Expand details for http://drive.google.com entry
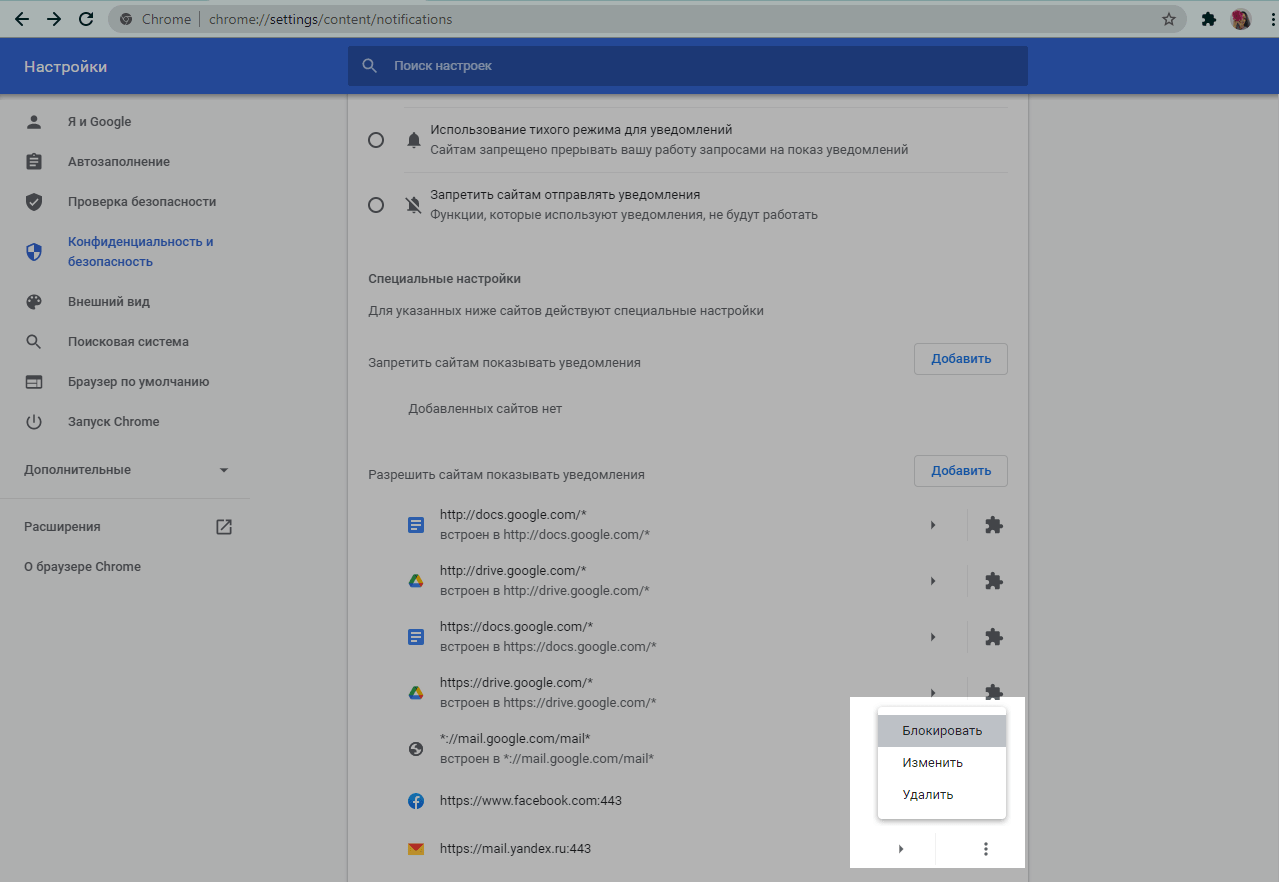 click(x=933, y=581)
